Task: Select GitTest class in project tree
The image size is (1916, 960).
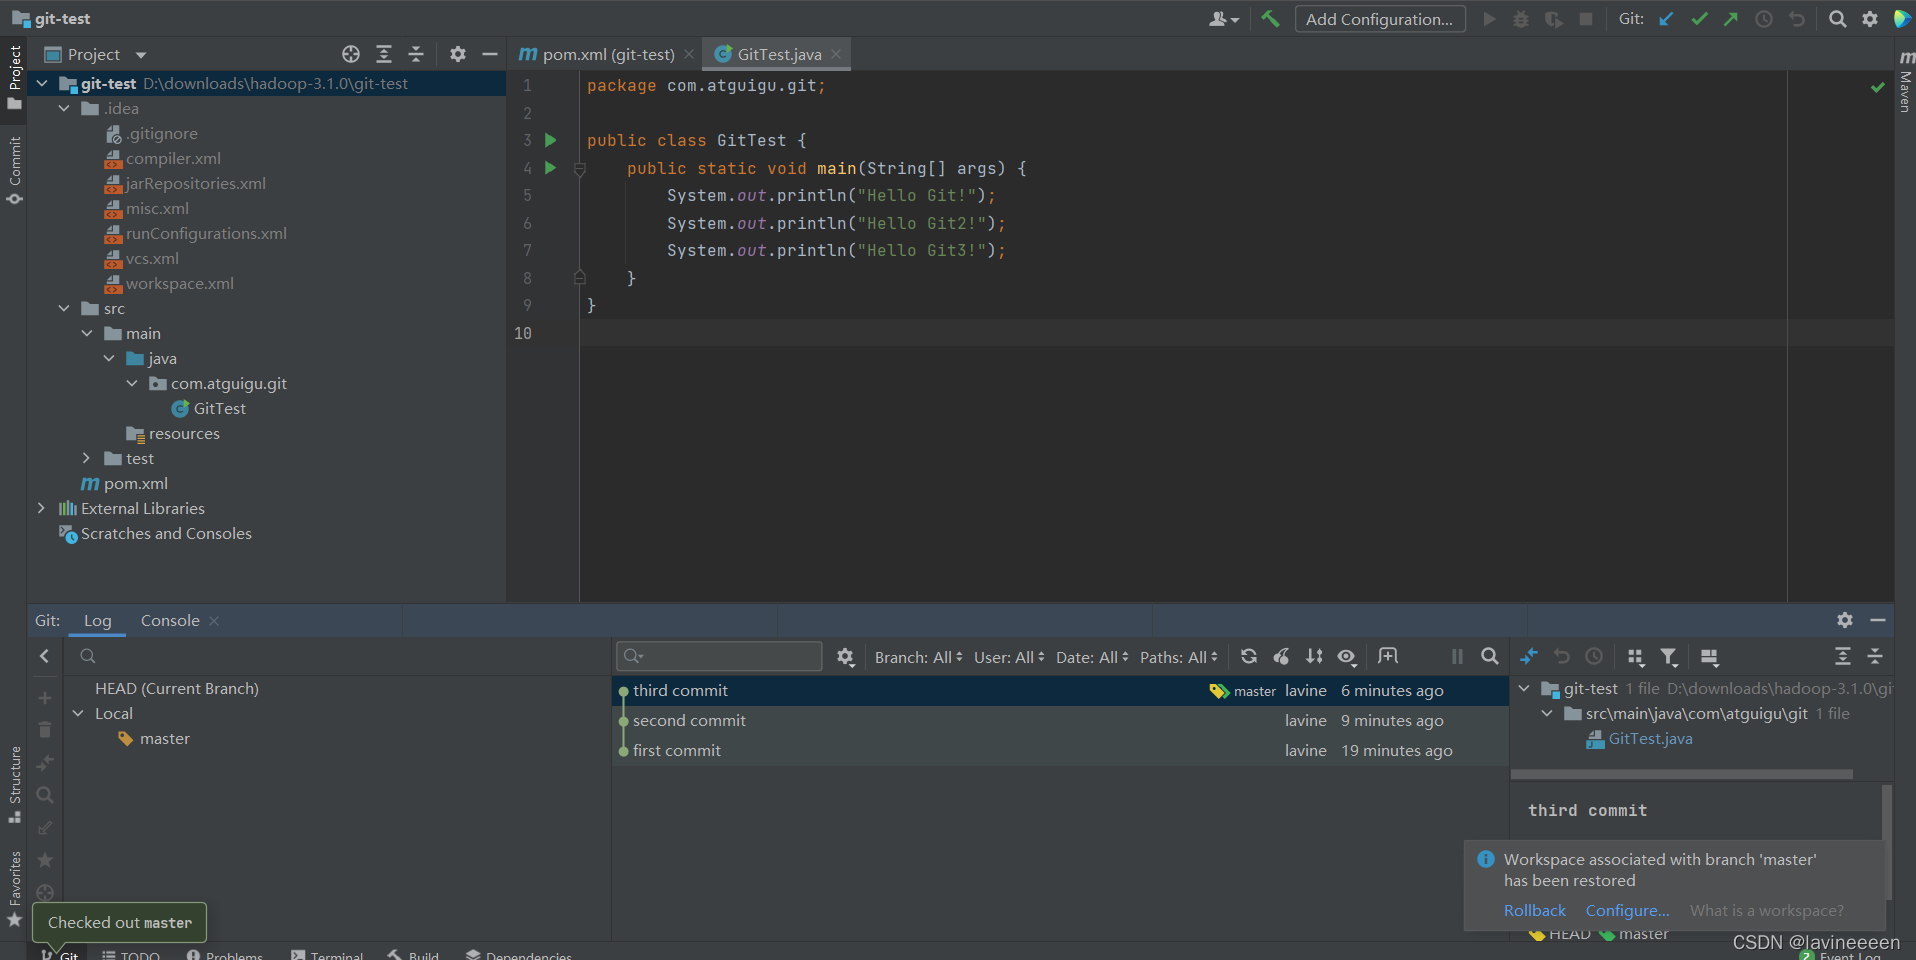Action: tap(219, 408)
